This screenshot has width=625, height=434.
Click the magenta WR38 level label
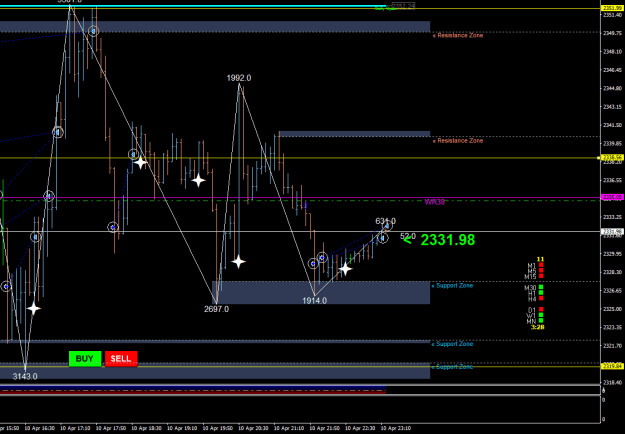[434, 202]
